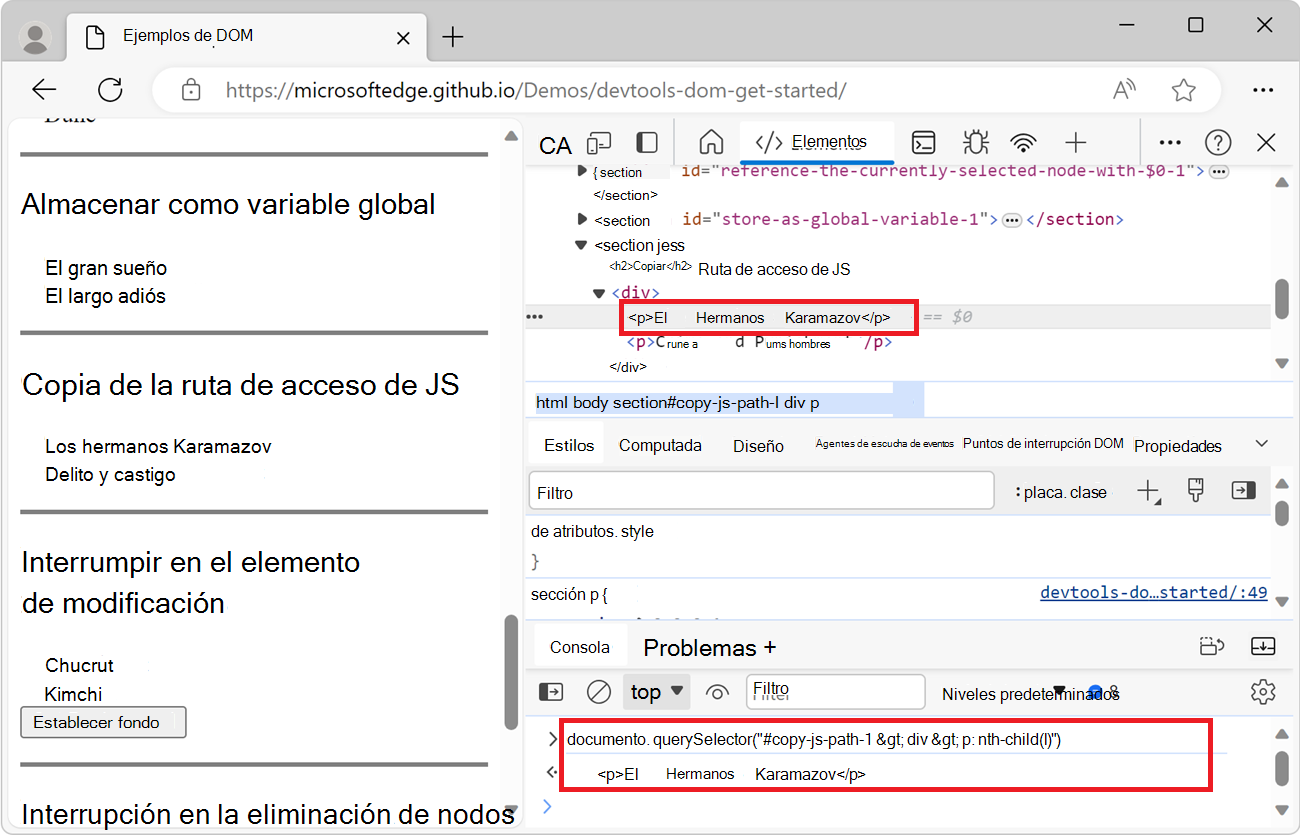1300x835 pixels.
Task: Click the DevTools home icon
Action: (x=711, y=143)
